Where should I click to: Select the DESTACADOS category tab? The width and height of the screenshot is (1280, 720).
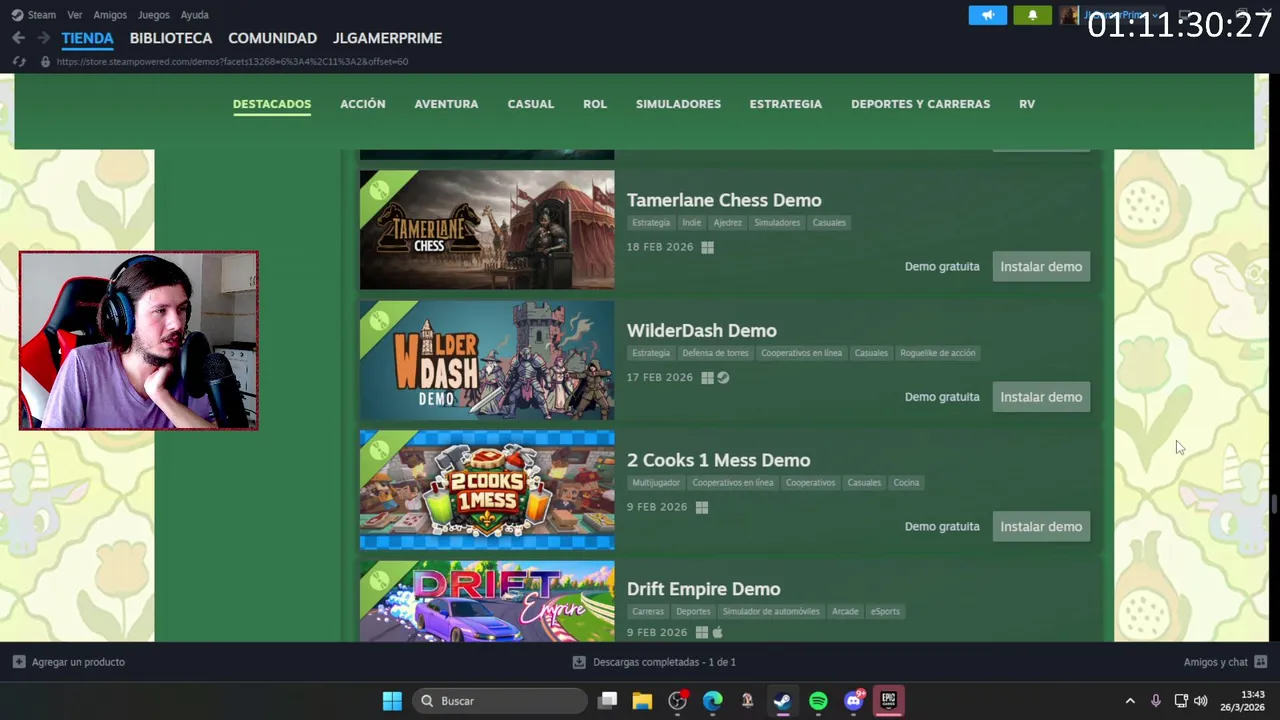(272, 104)
